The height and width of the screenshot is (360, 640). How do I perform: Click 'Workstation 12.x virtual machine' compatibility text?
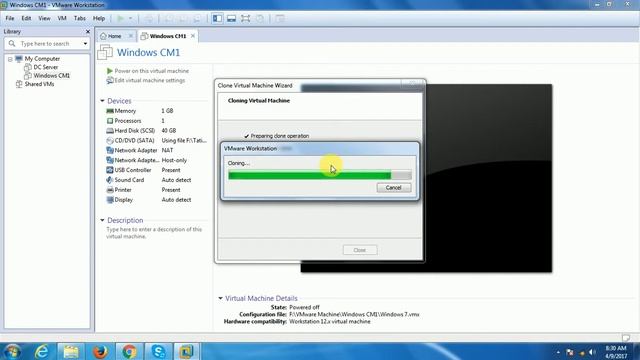(x=330, y=322)
